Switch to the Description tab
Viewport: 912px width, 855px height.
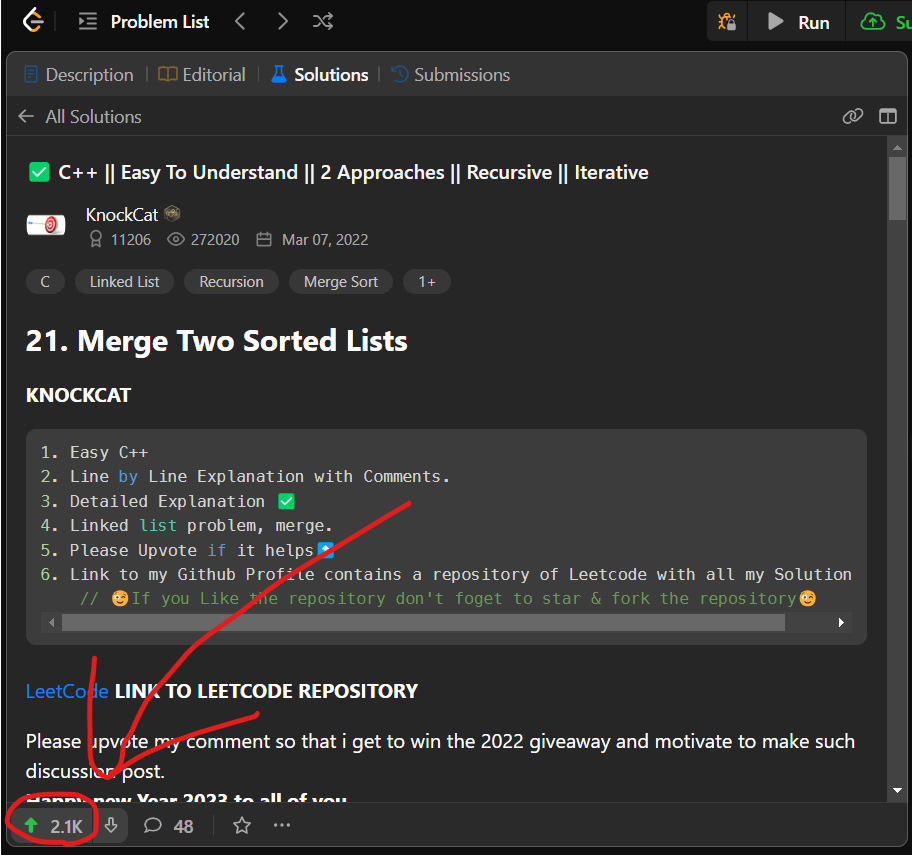pos(78,75)
